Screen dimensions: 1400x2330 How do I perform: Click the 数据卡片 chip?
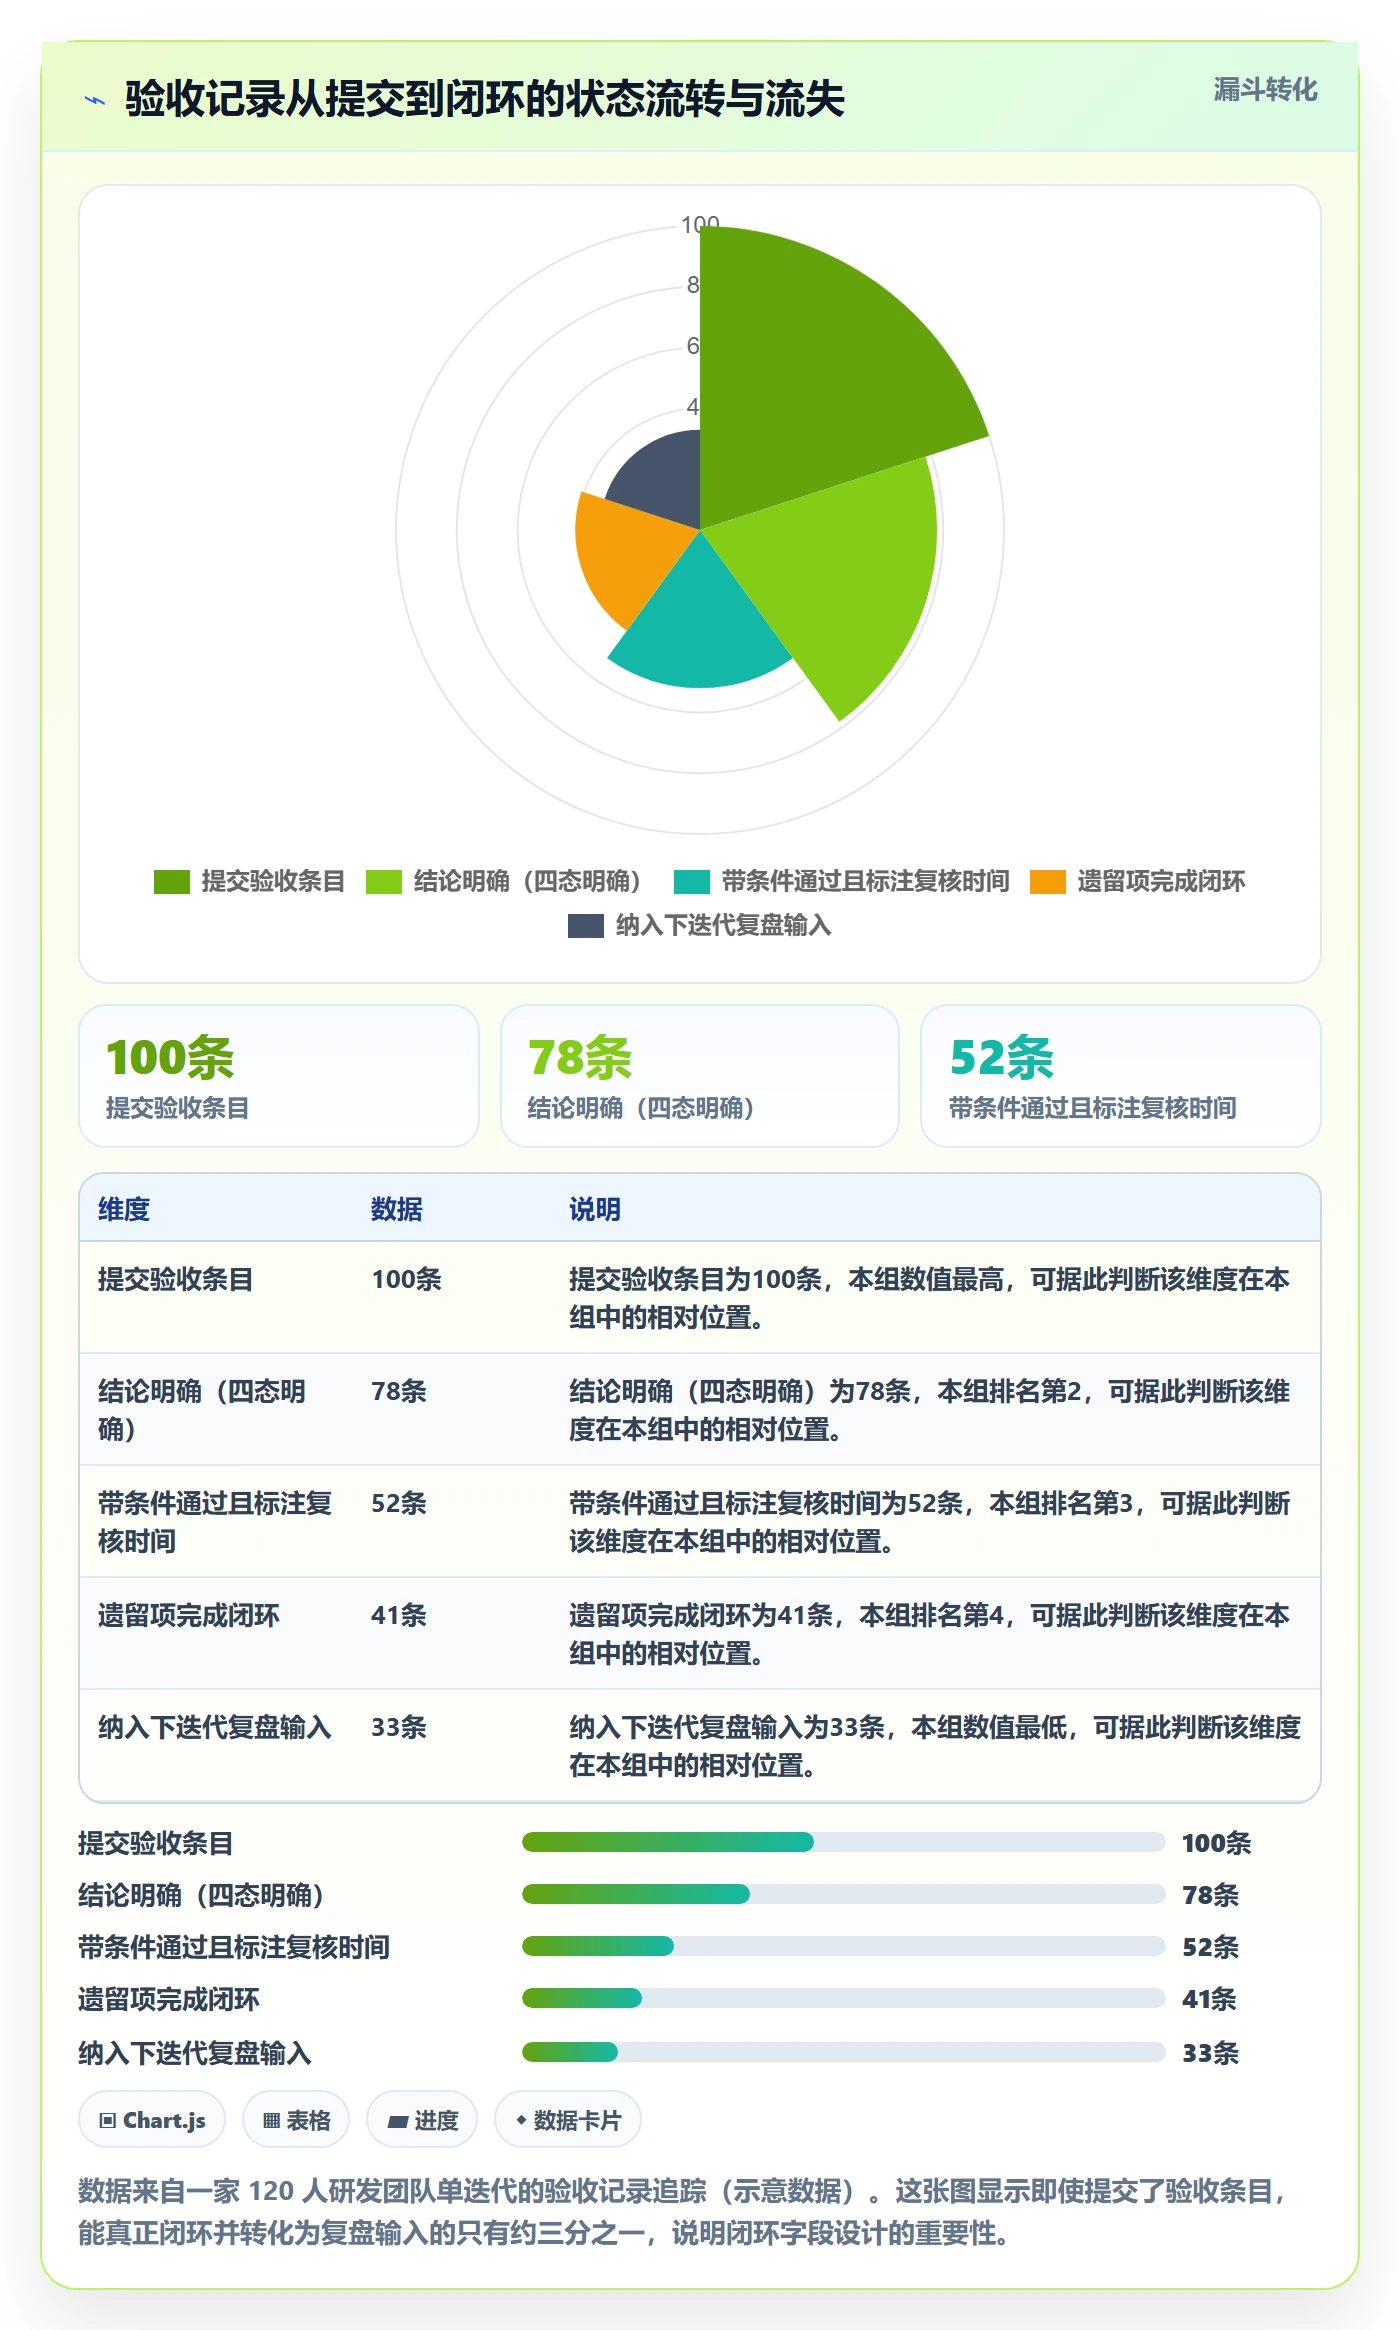pos(568,2120)
